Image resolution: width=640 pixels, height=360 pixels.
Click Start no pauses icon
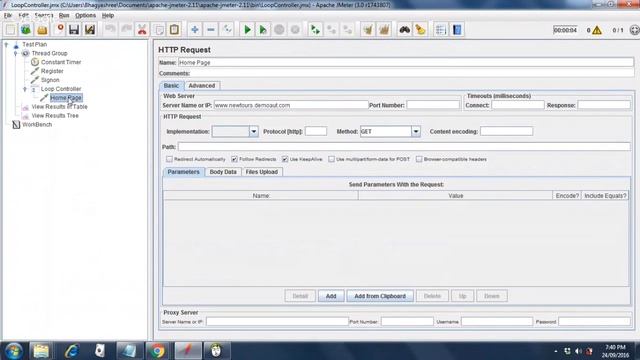(x=263, y=29)
